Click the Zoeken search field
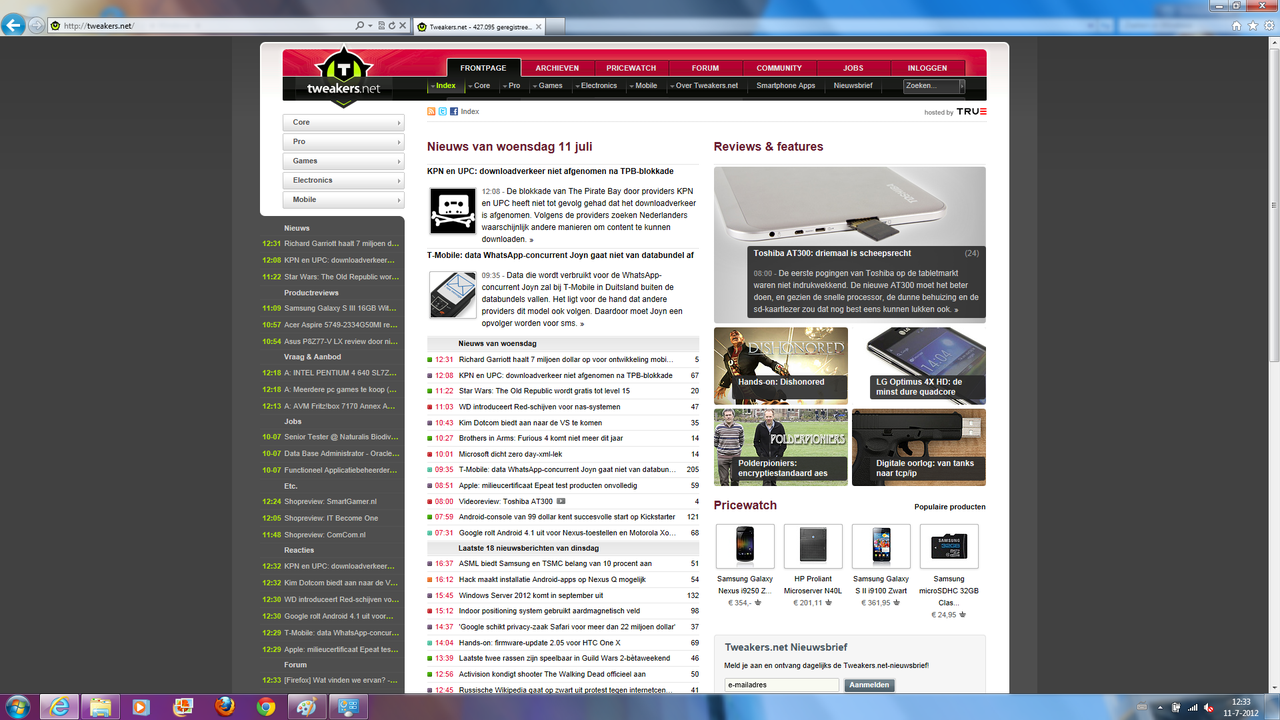This screenshot has width=1280, height=720. pyautogui.click(x=930, y=86)
